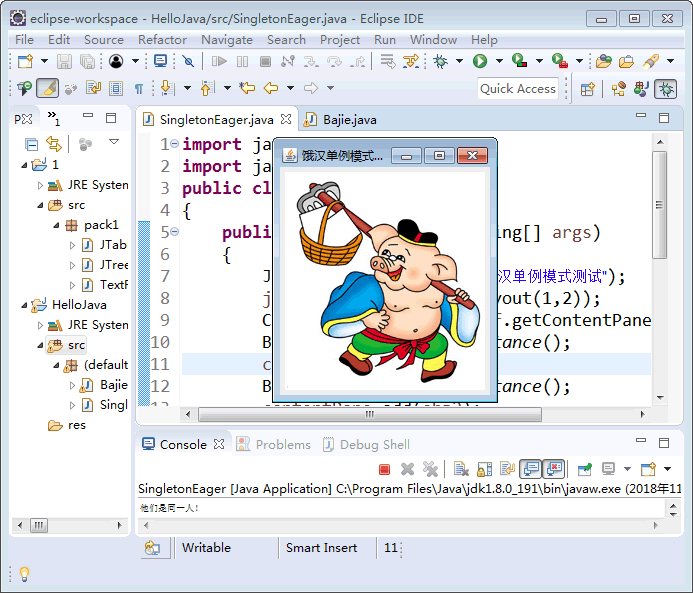Collapse the fold marker at line 5
Viewport: 693px width, 593px height.
175,232
